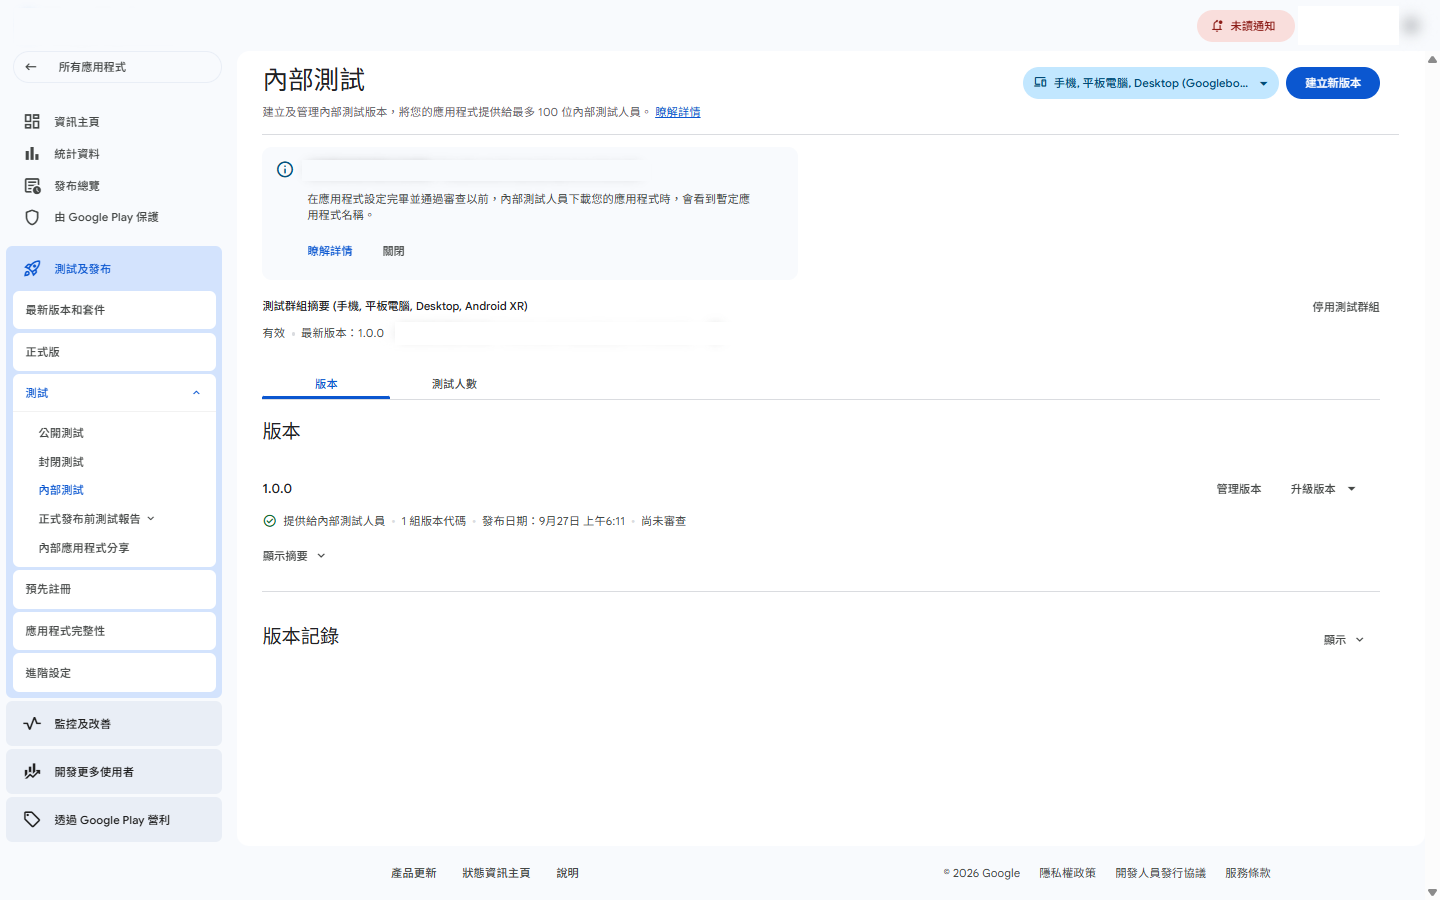
Task: Click the 隱私權政策 footer link
Action: coord(1067,873)
